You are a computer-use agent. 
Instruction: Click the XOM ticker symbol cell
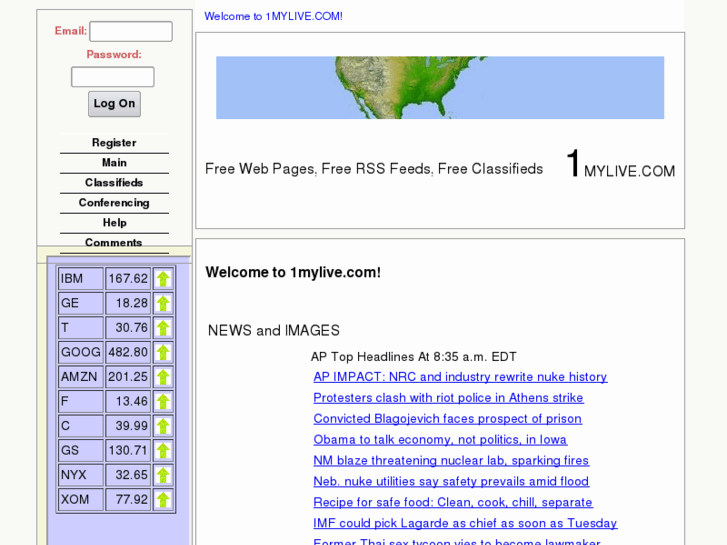point(81,500)
